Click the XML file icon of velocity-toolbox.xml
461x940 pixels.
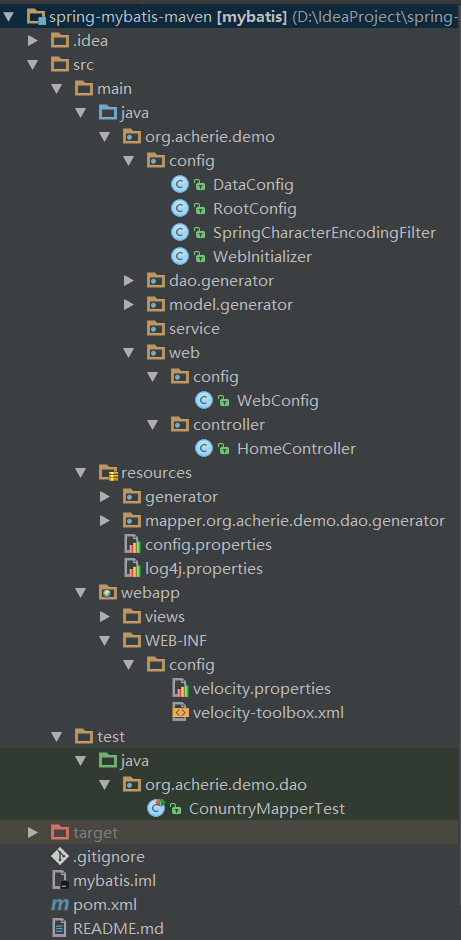tap(180, 713)
